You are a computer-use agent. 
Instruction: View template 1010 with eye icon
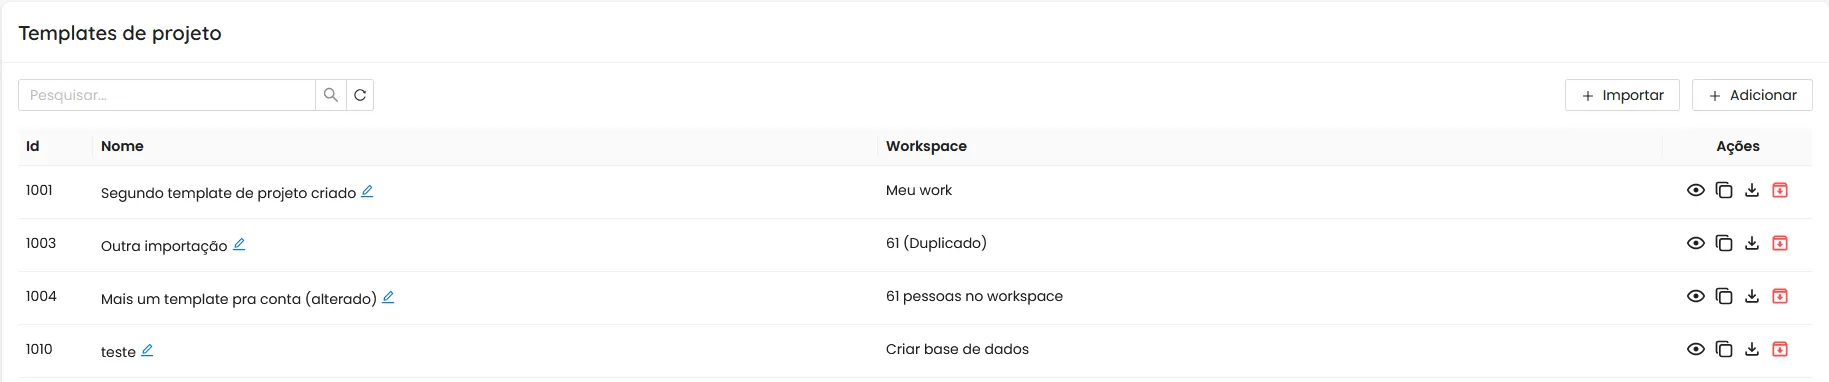click(x=1696, y=349)
